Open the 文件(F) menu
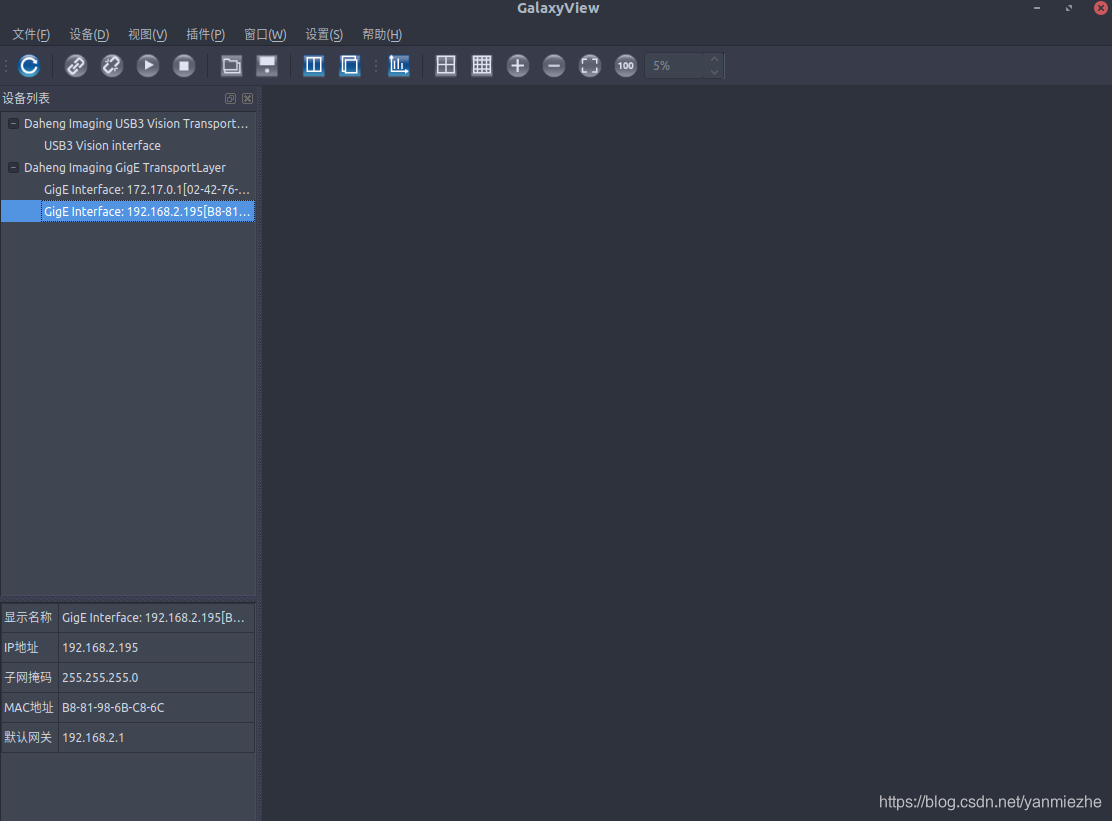This screenshot has width=1112, height=821. tap(31, 34)
